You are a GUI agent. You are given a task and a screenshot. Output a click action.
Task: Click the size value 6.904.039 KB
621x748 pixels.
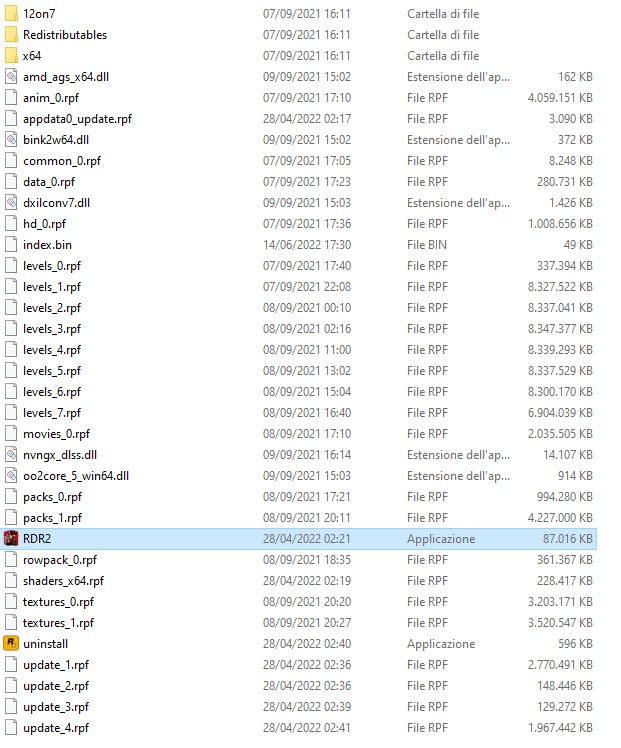point(560,412)
